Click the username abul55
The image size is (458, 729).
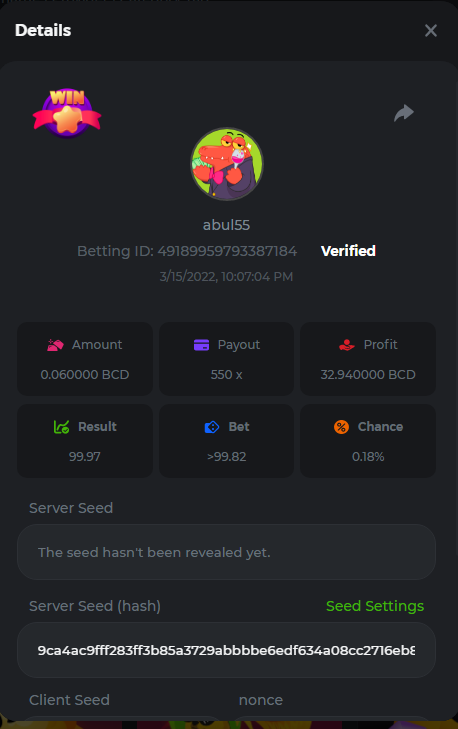click(226, 225)
